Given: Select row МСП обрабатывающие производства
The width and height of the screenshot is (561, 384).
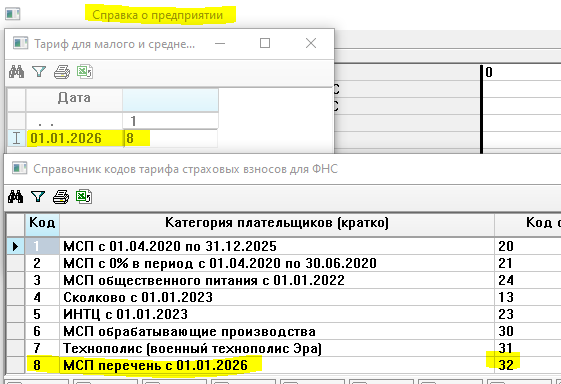Looking at the screenshot, I should pos(283,331).
